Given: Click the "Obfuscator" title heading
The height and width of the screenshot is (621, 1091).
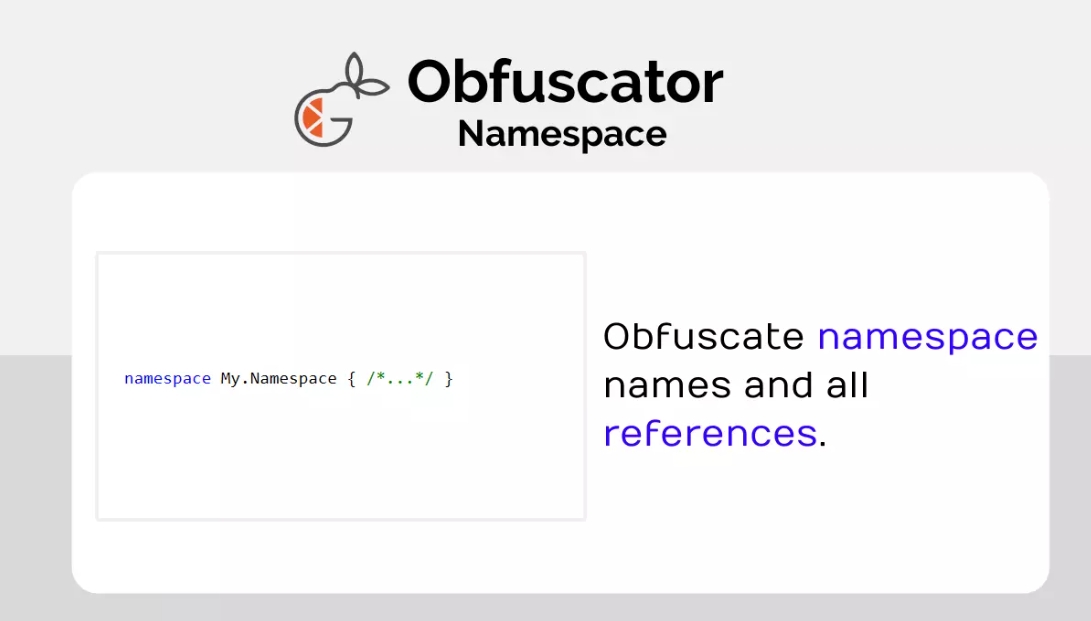Looking at the screenshot, I should (x=565, y=82).
